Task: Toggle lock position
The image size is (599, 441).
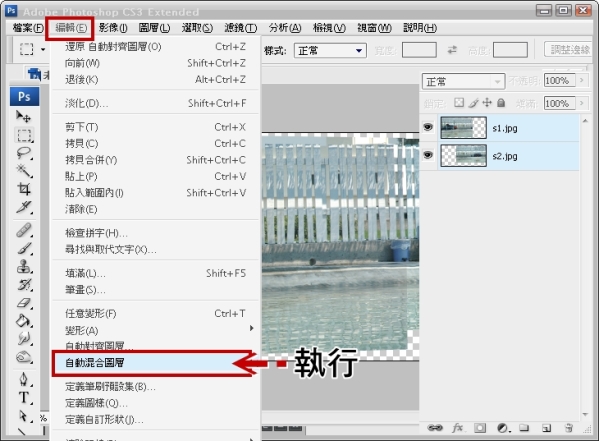Action: tap(487, 102)
